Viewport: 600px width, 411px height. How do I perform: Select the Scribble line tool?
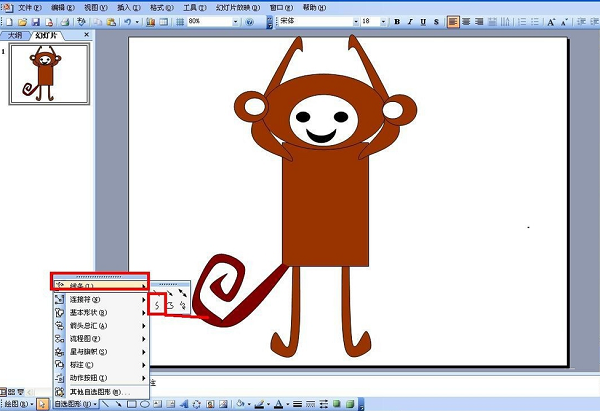click(183, 304)
